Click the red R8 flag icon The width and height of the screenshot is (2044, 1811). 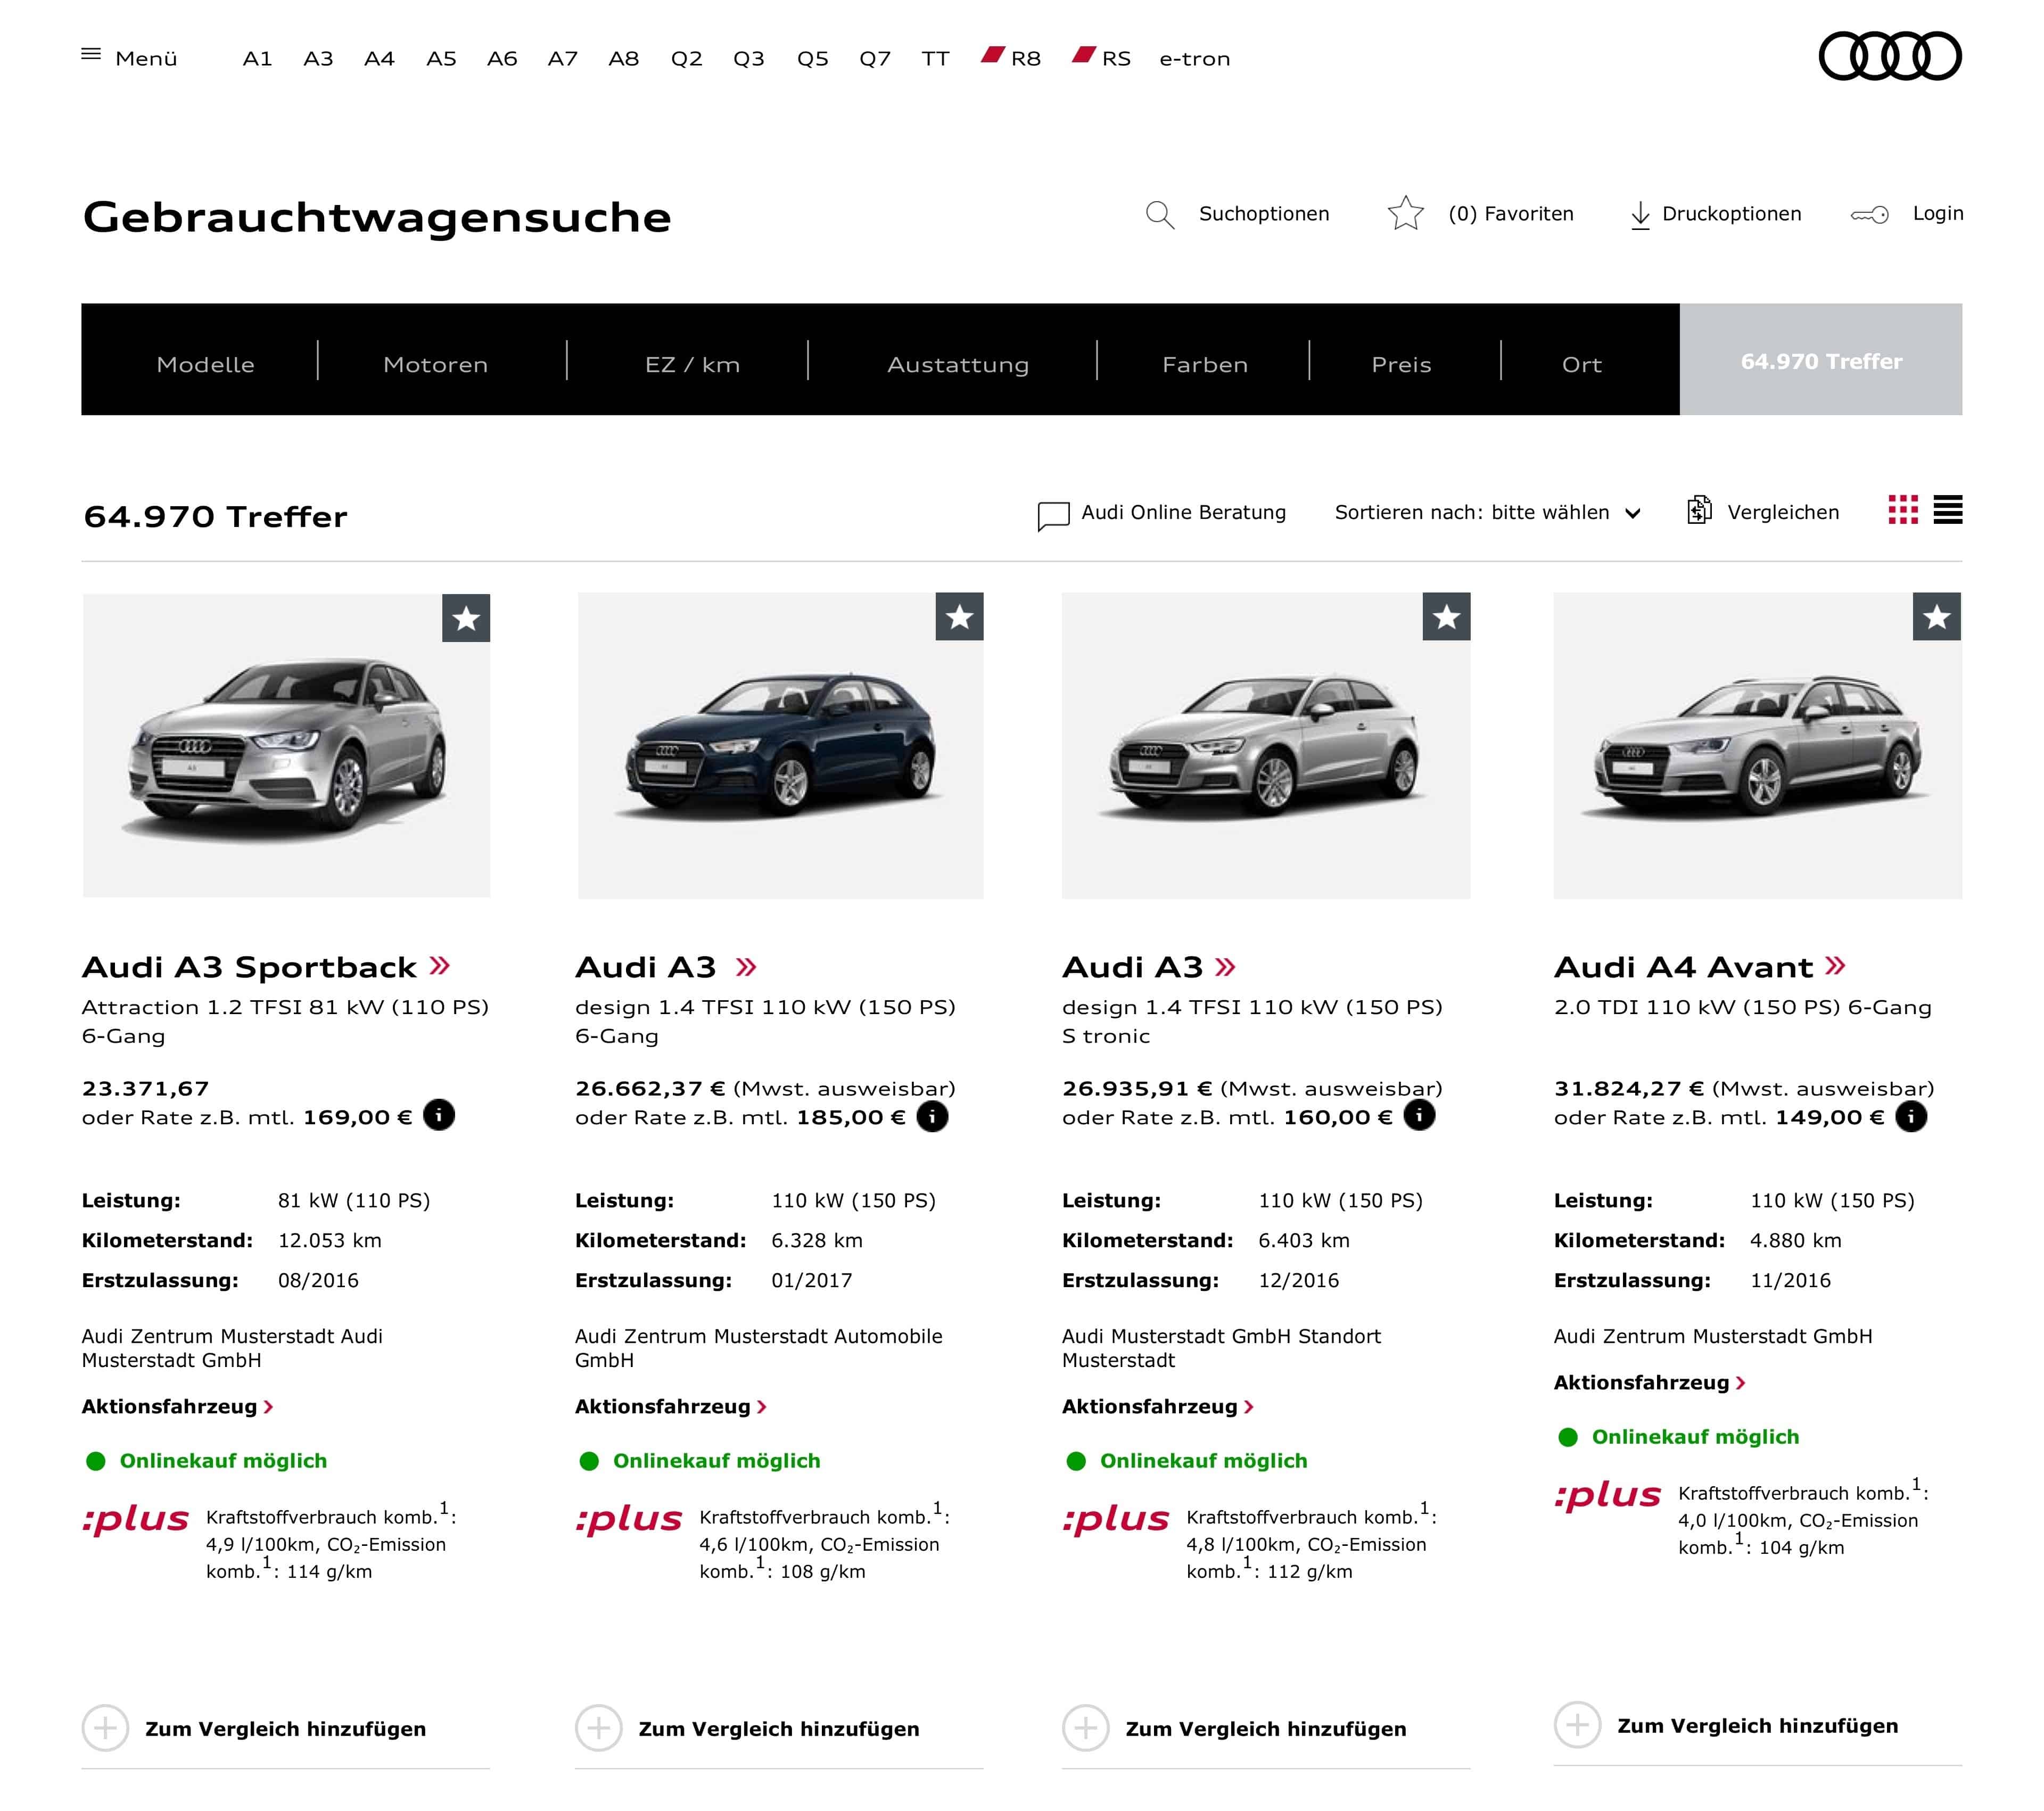coord(992,55)
